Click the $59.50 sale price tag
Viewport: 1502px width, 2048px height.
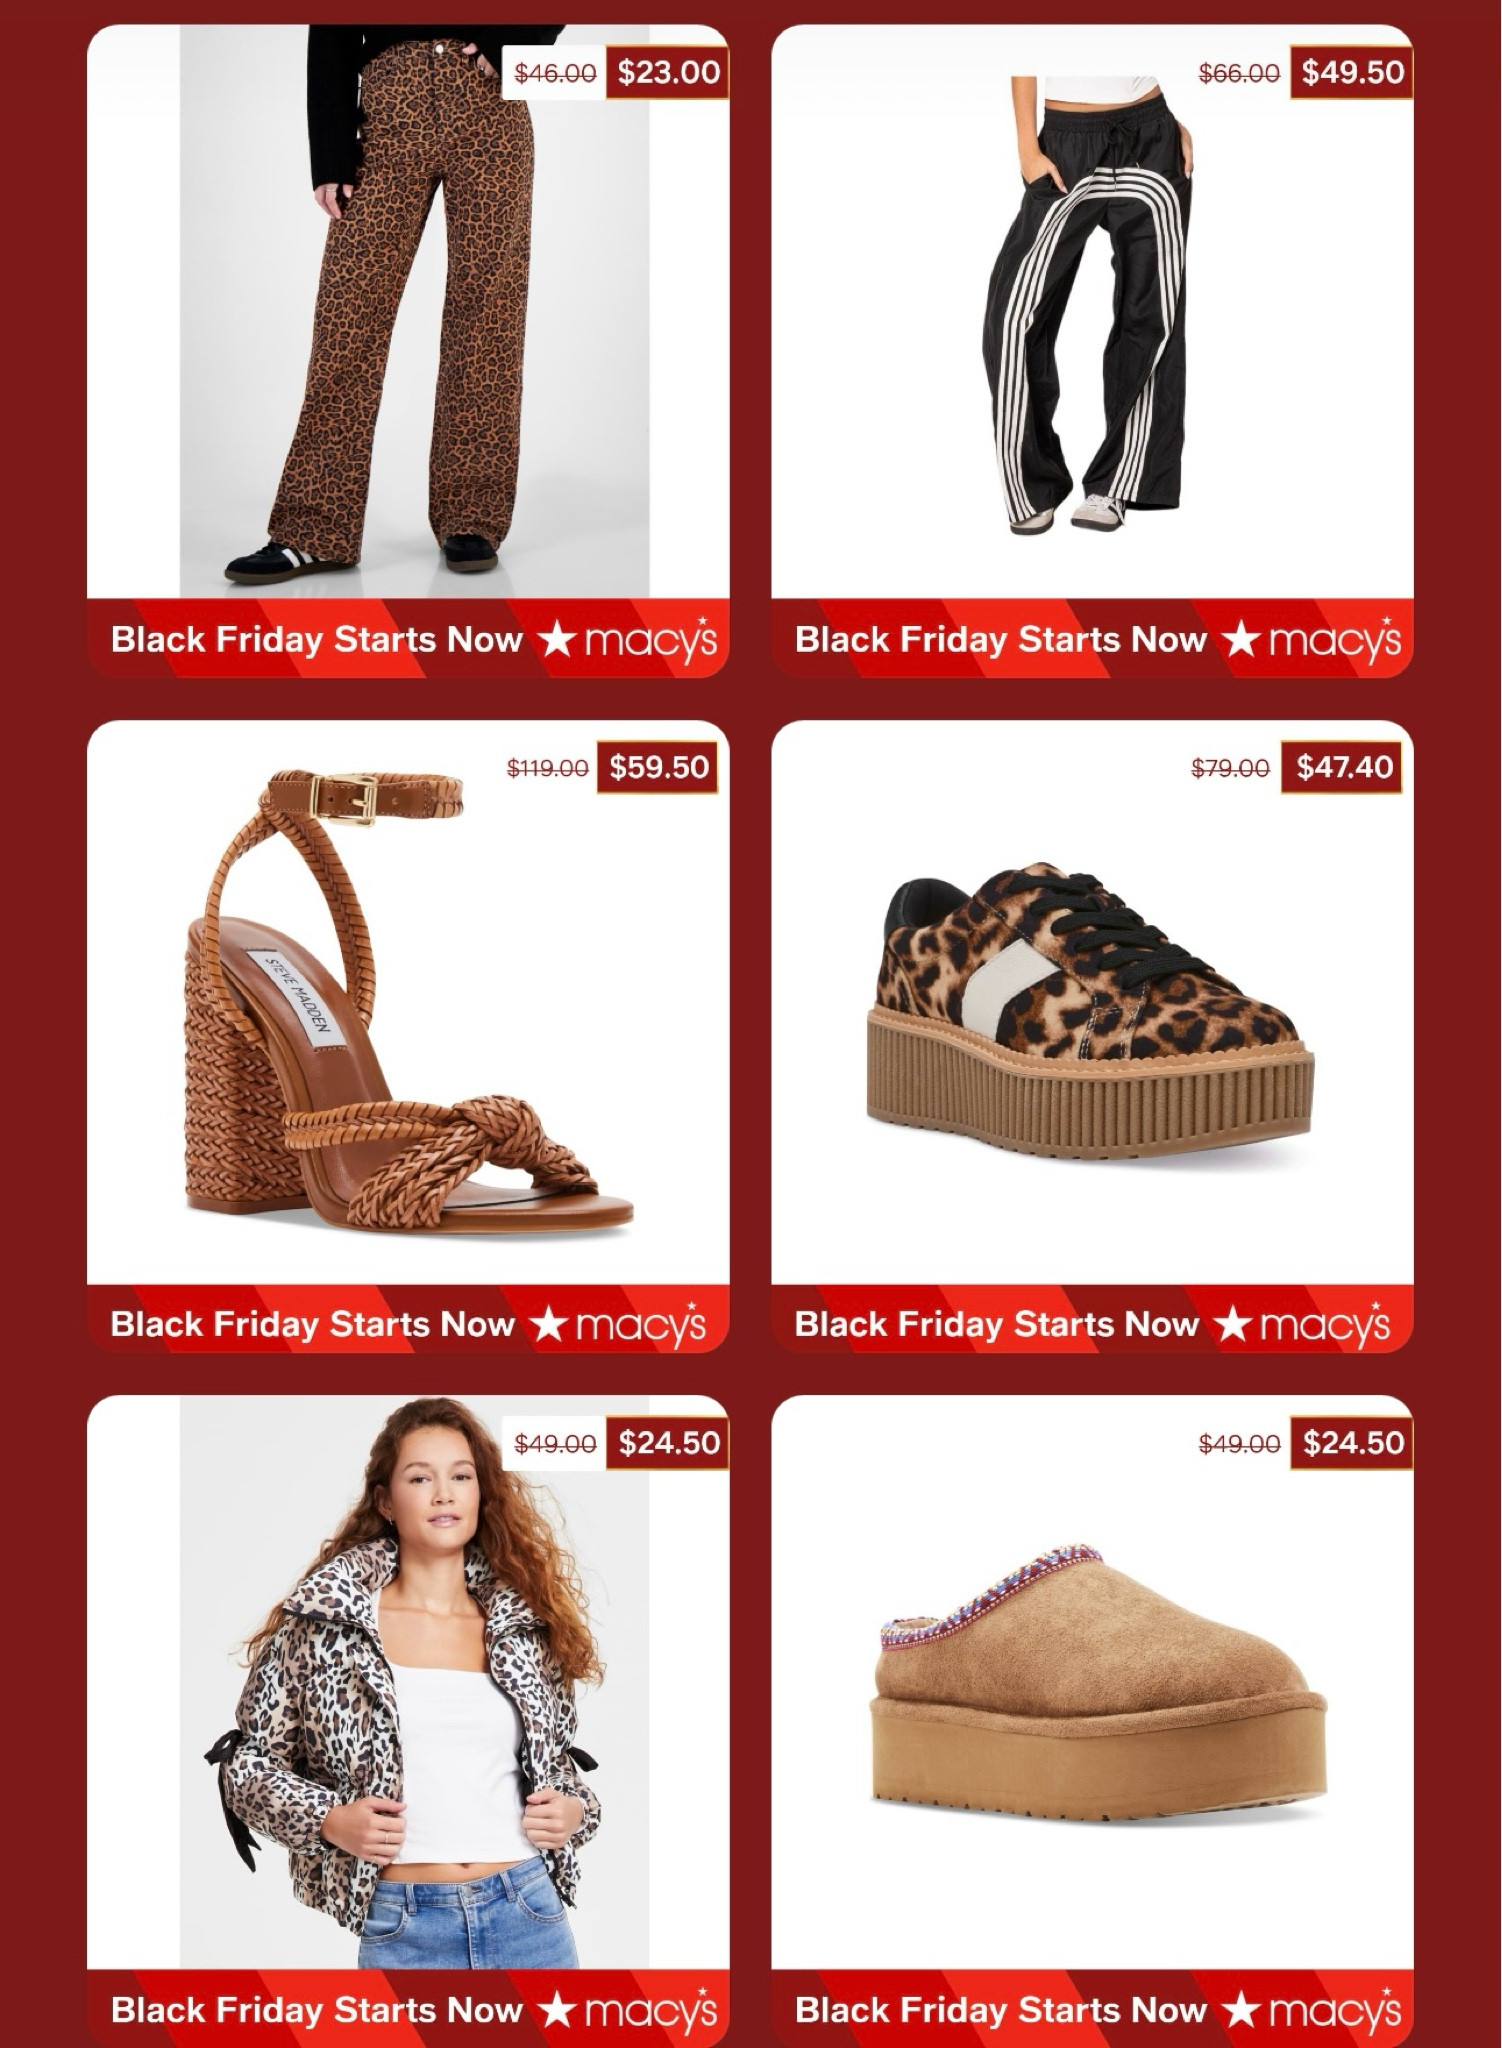click(659, 767)
